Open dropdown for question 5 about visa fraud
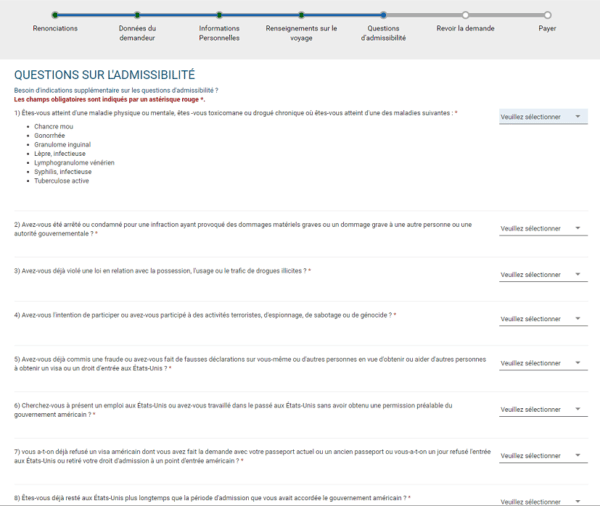The image size is (600, 506). point(543,364)
